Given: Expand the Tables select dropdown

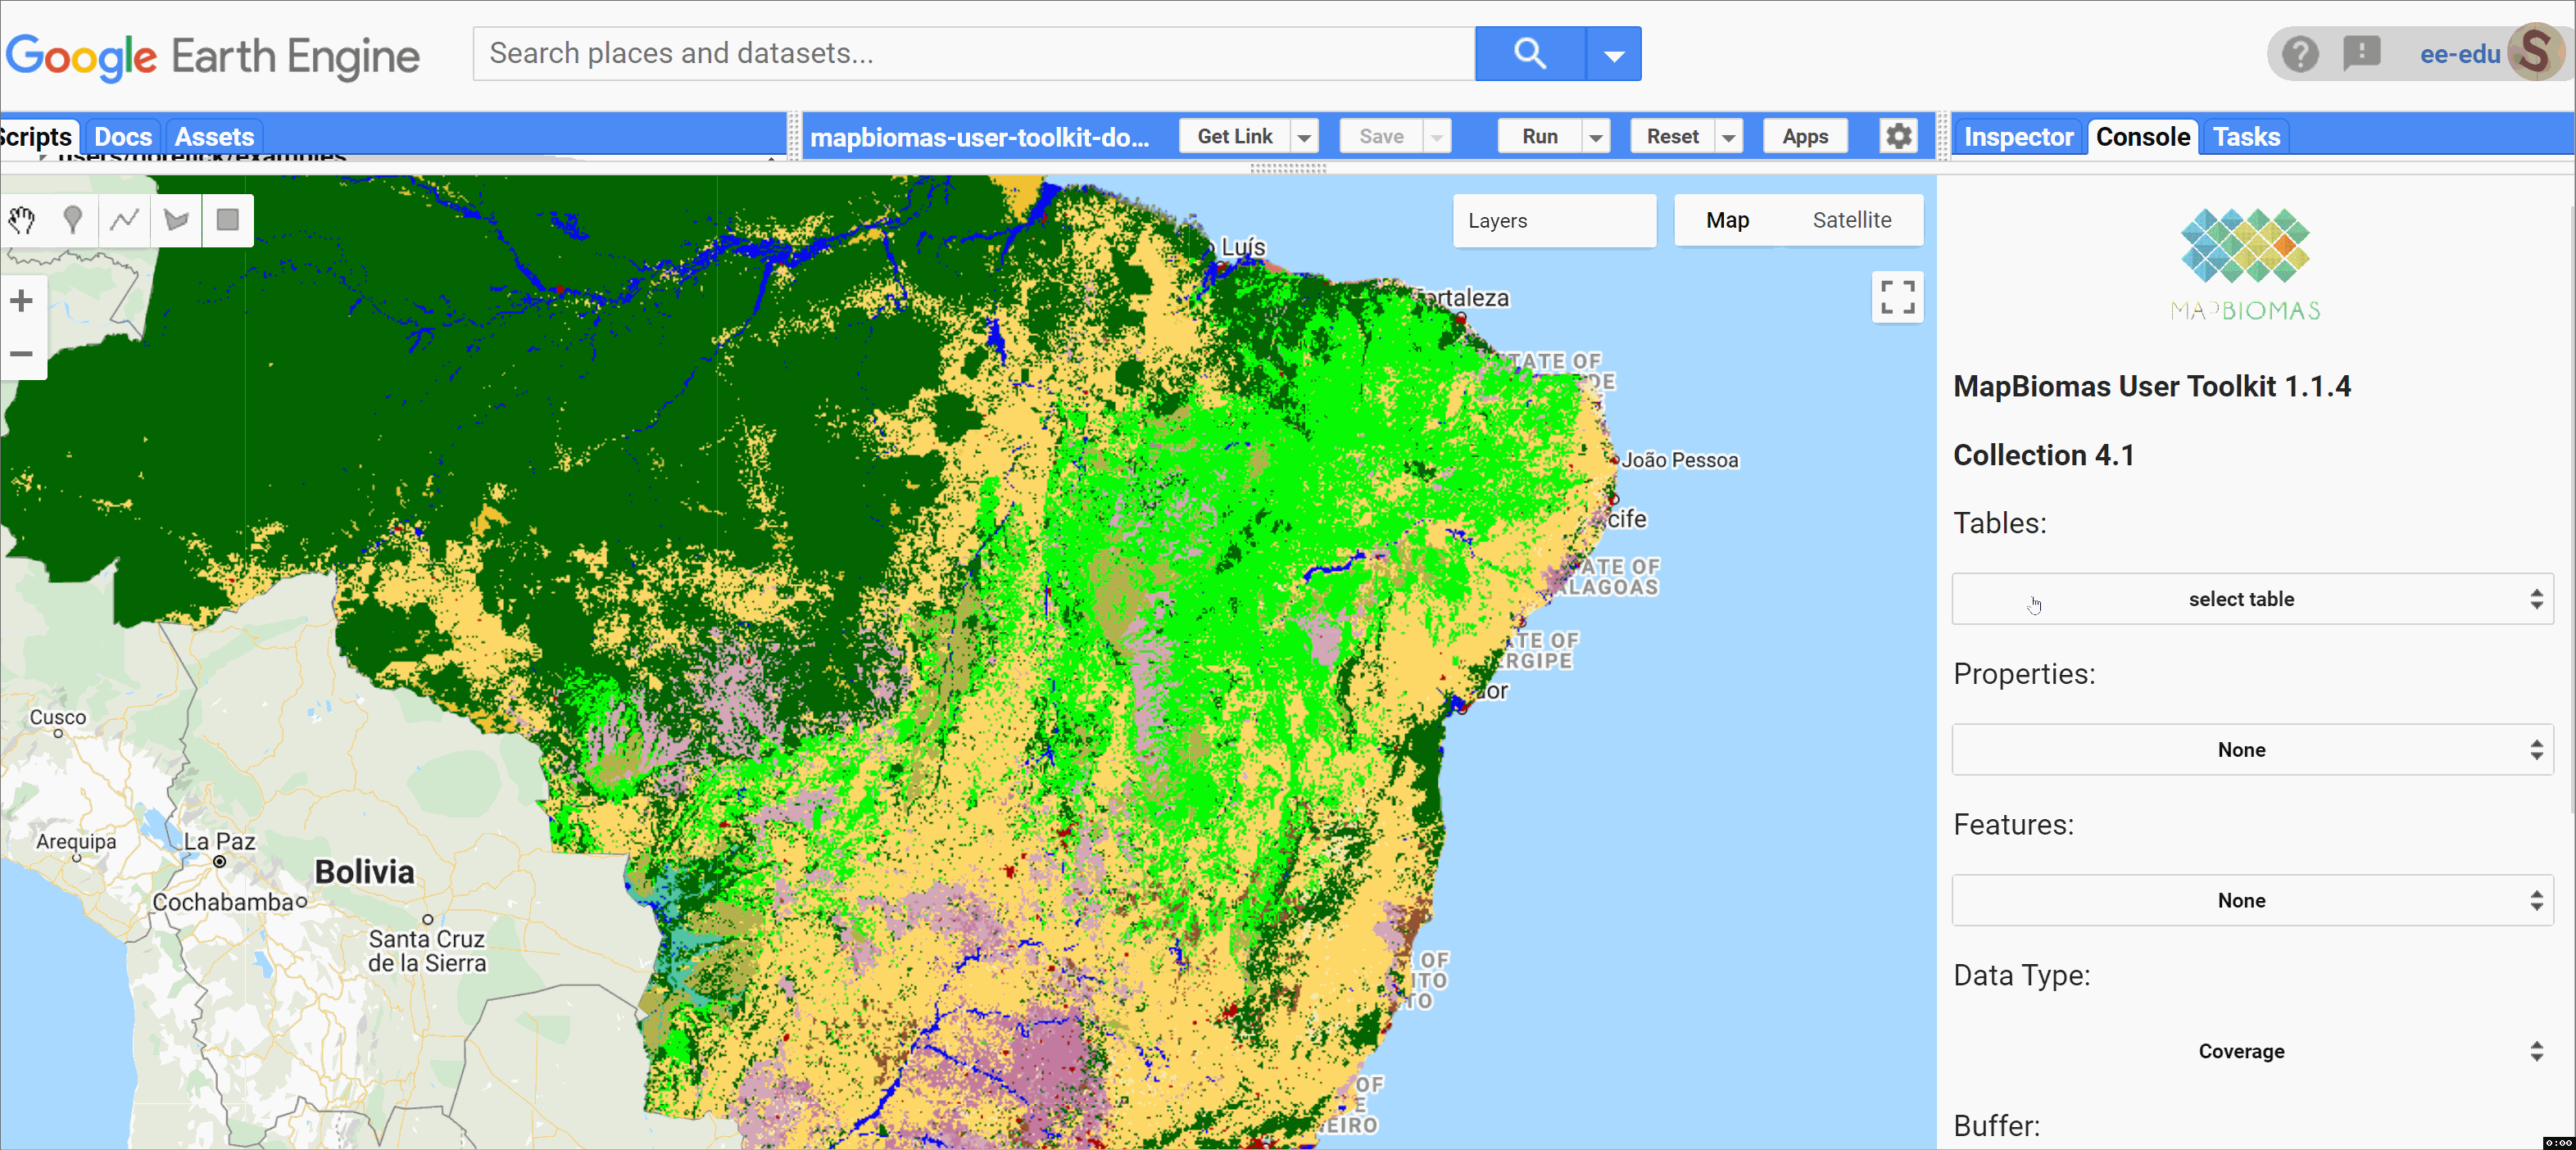Looking at the screenshot, I should [2243, 598].
